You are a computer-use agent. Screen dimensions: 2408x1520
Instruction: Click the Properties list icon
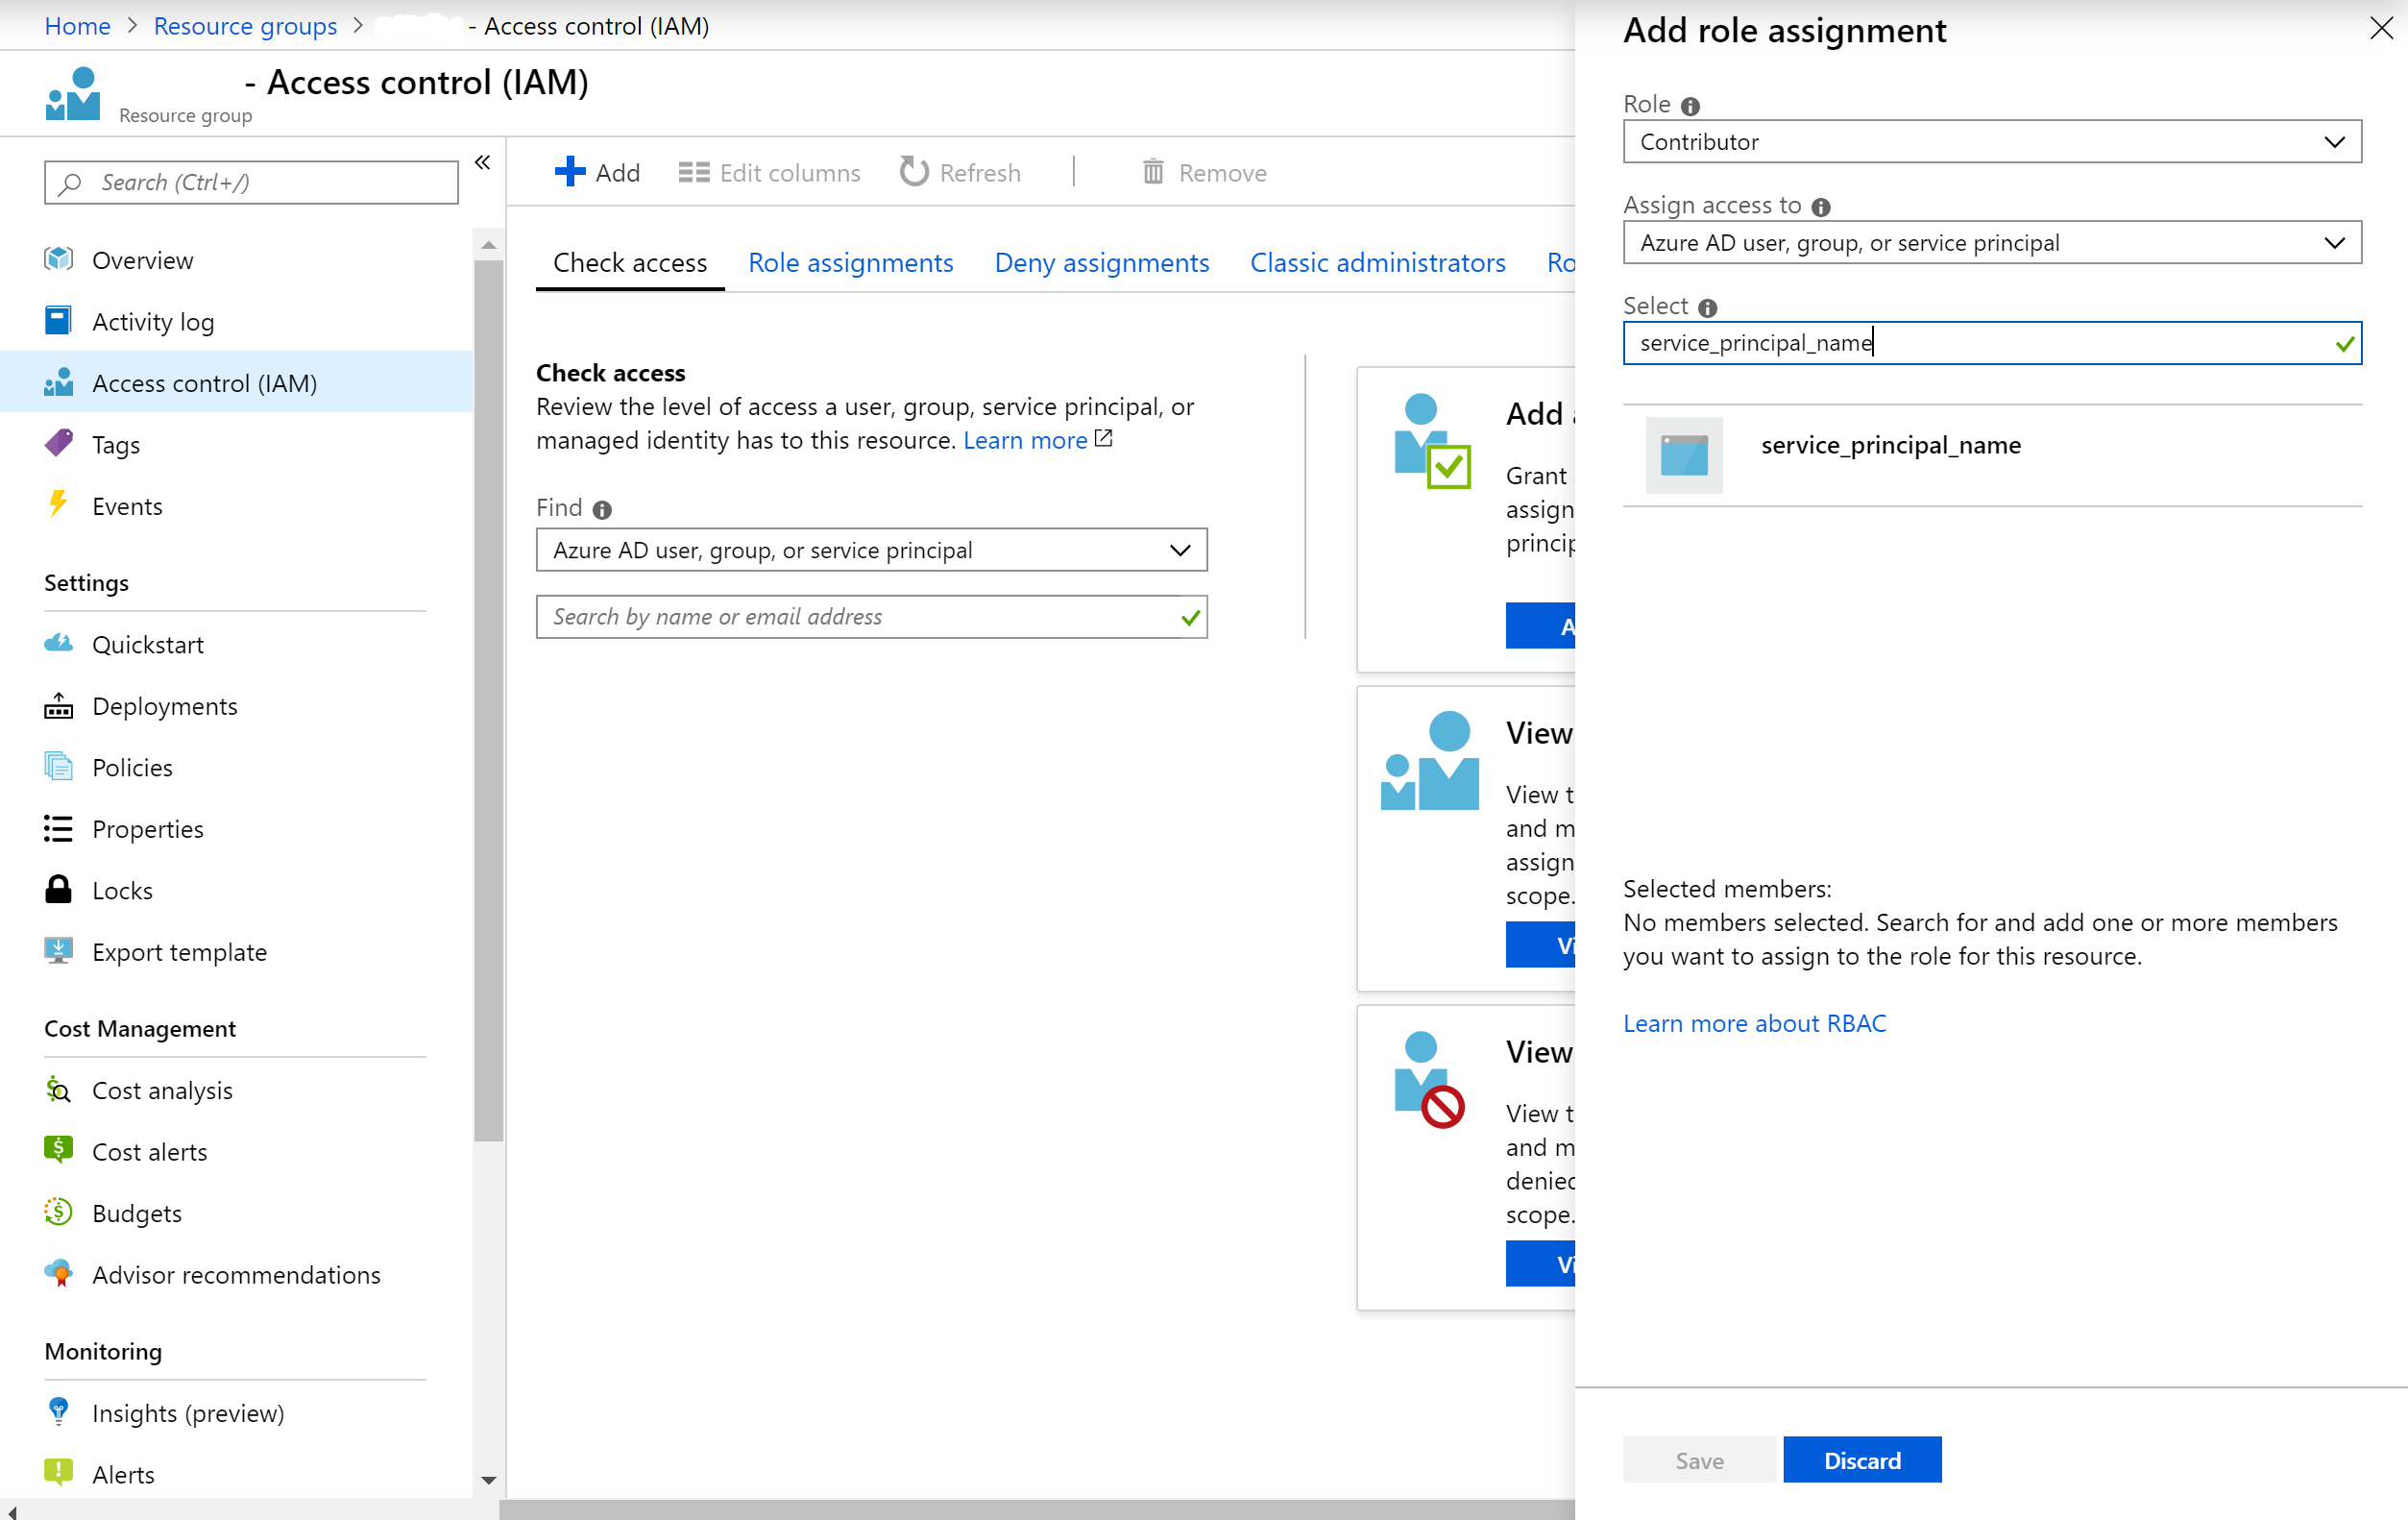(x=58, y=829)
